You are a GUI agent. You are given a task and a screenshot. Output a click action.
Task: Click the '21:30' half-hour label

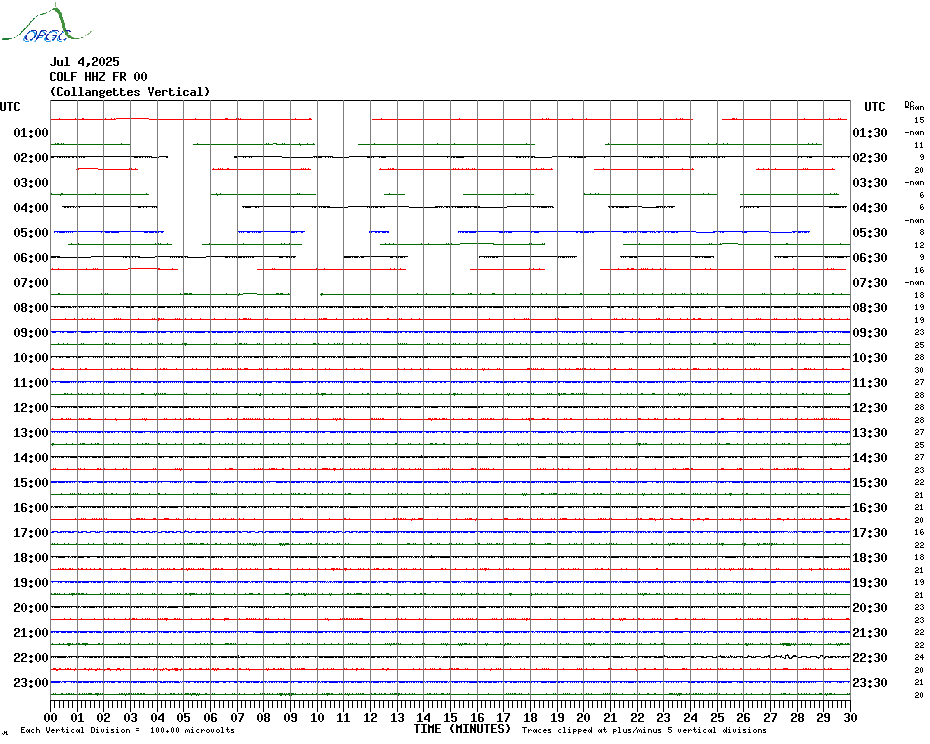point(870,632)
